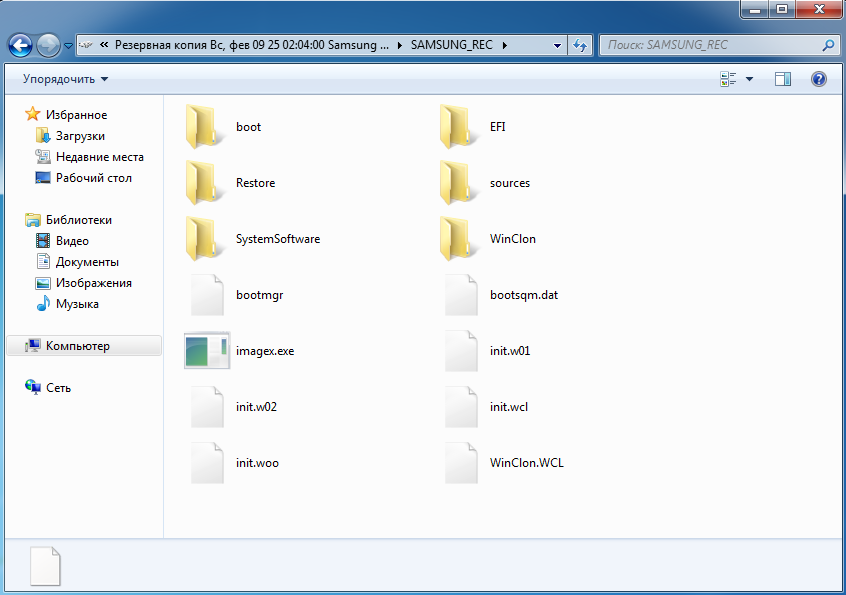846x595 pixels.
Task: Select the WinClon folder icon
Action: 459,238
